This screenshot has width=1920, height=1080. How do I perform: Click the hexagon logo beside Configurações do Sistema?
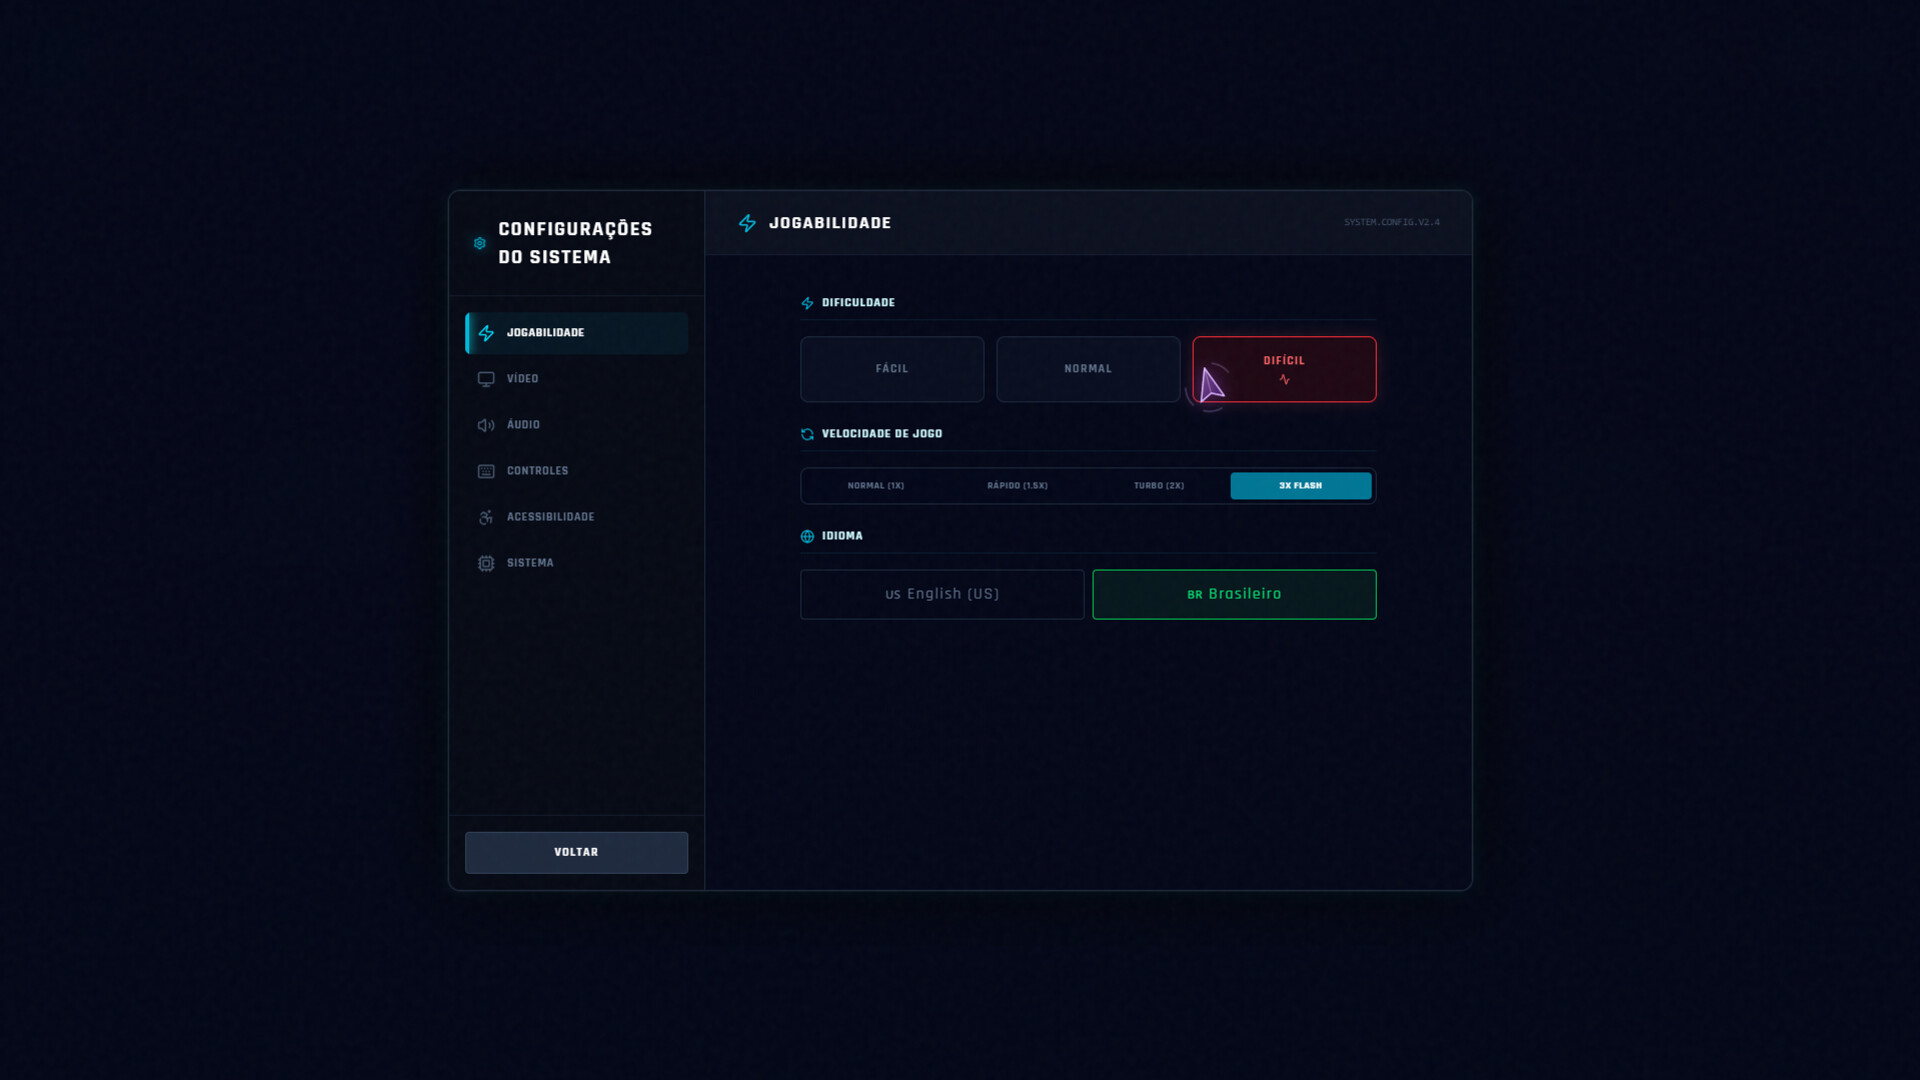[x=480, y=243]
